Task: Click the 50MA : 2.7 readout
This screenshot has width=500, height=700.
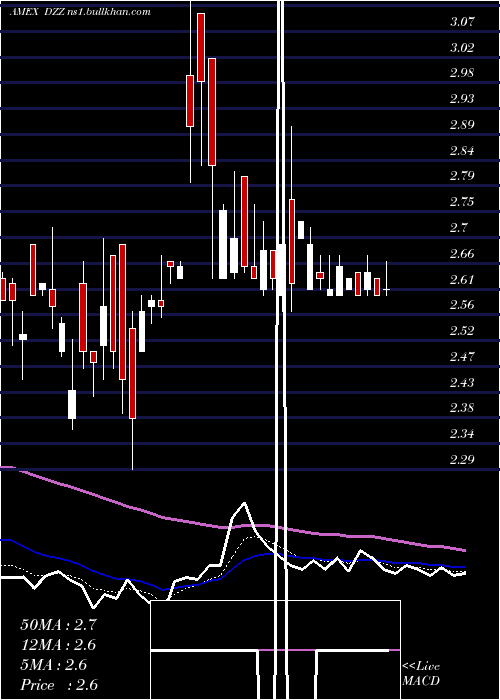Action: click(x=58, y=625)
